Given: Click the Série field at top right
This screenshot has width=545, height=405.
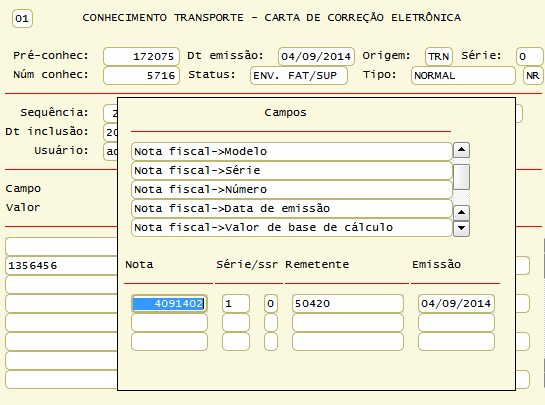Looking at the screenshot, I should click(x=530, y=56).
